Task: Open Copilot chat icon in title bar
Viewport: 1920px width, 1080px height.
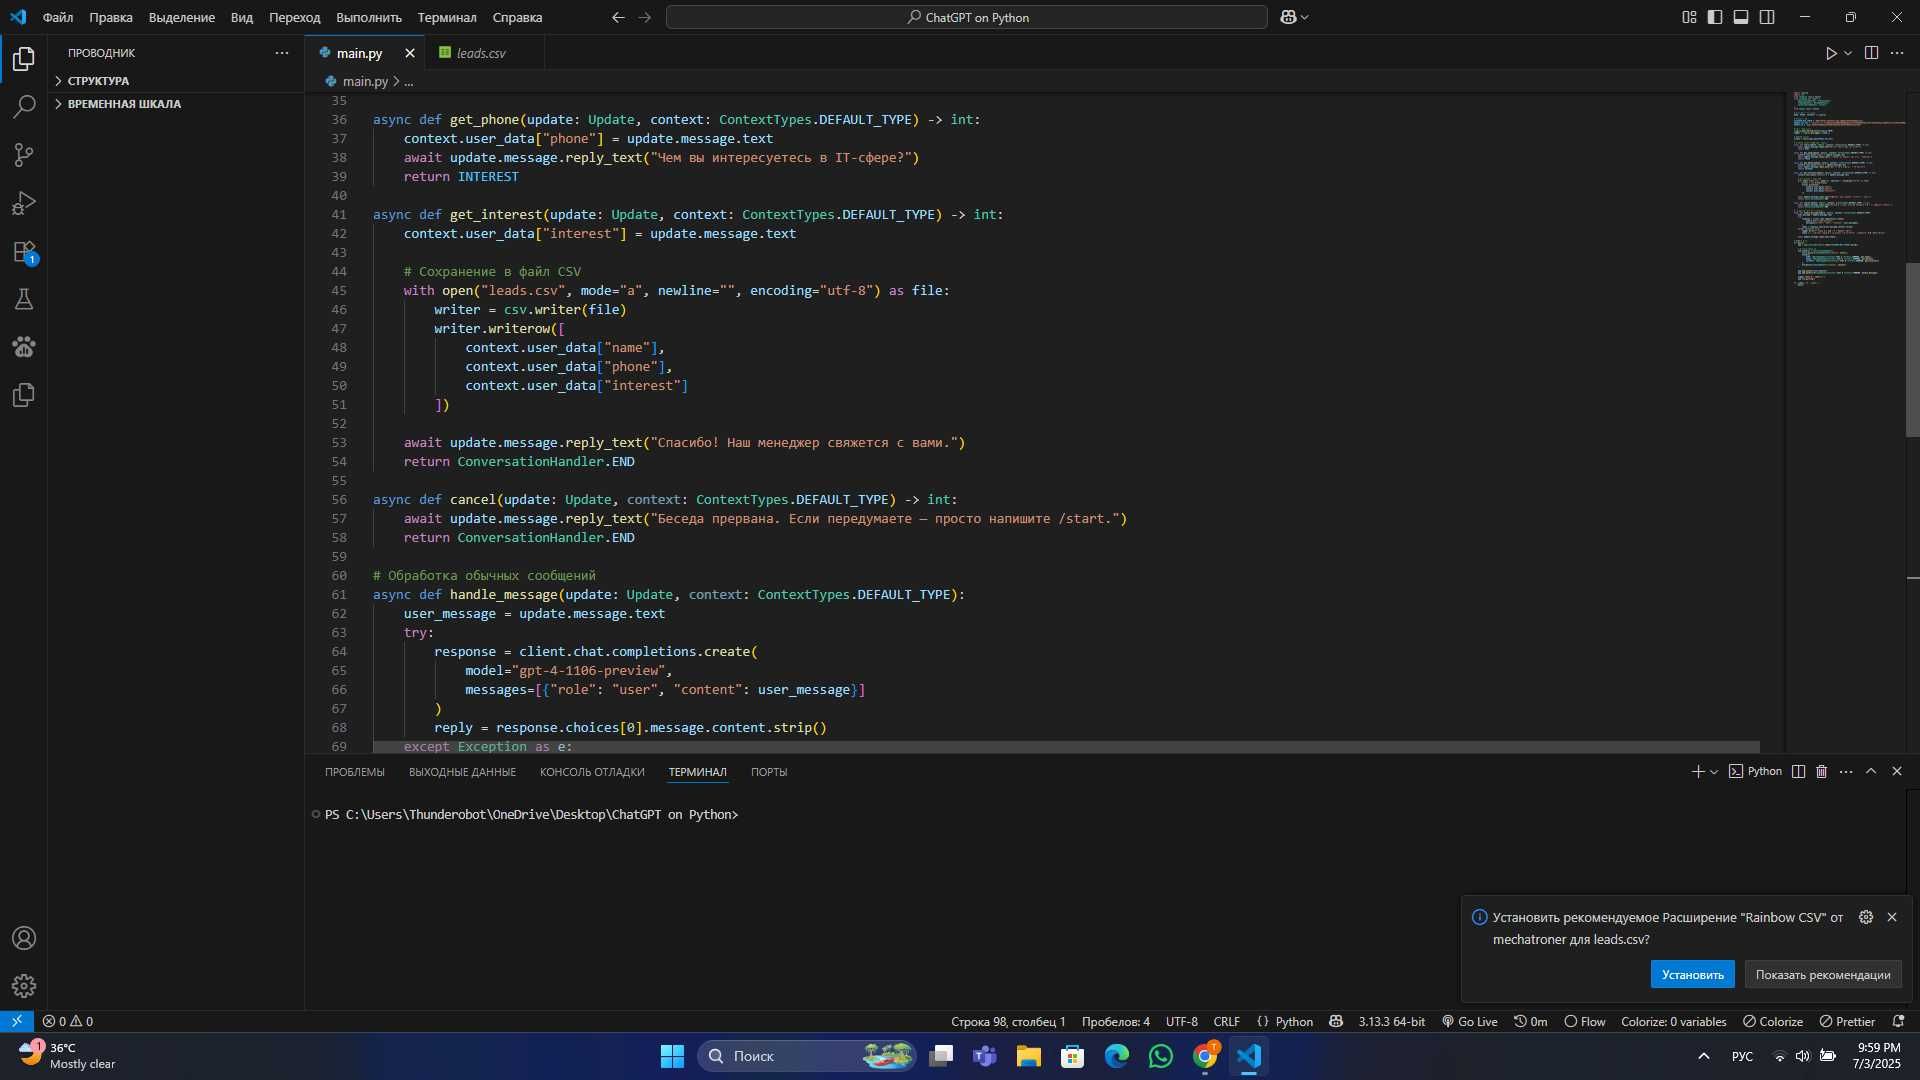Action: click(1288, 17)
